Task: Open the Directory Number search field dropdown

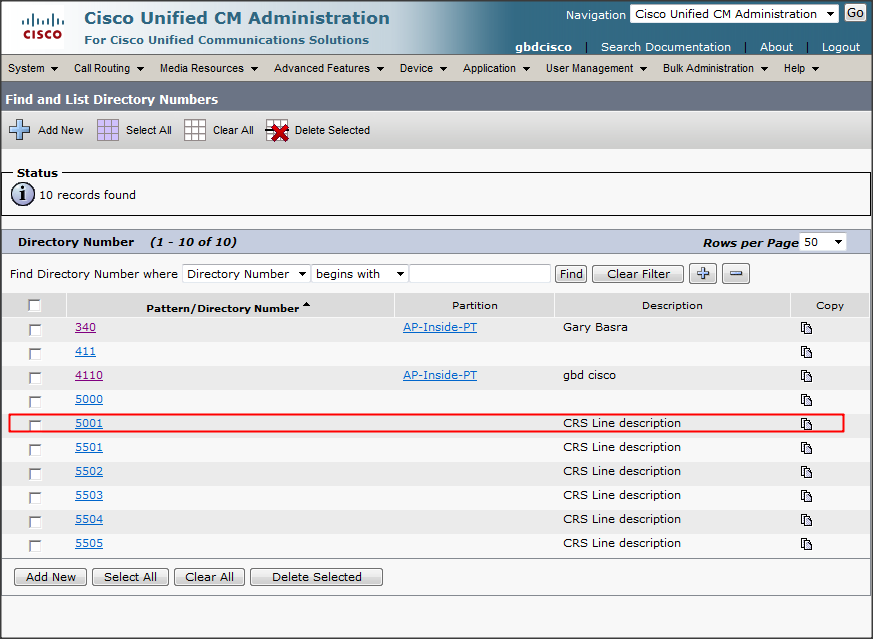Action: pos(246,274)
